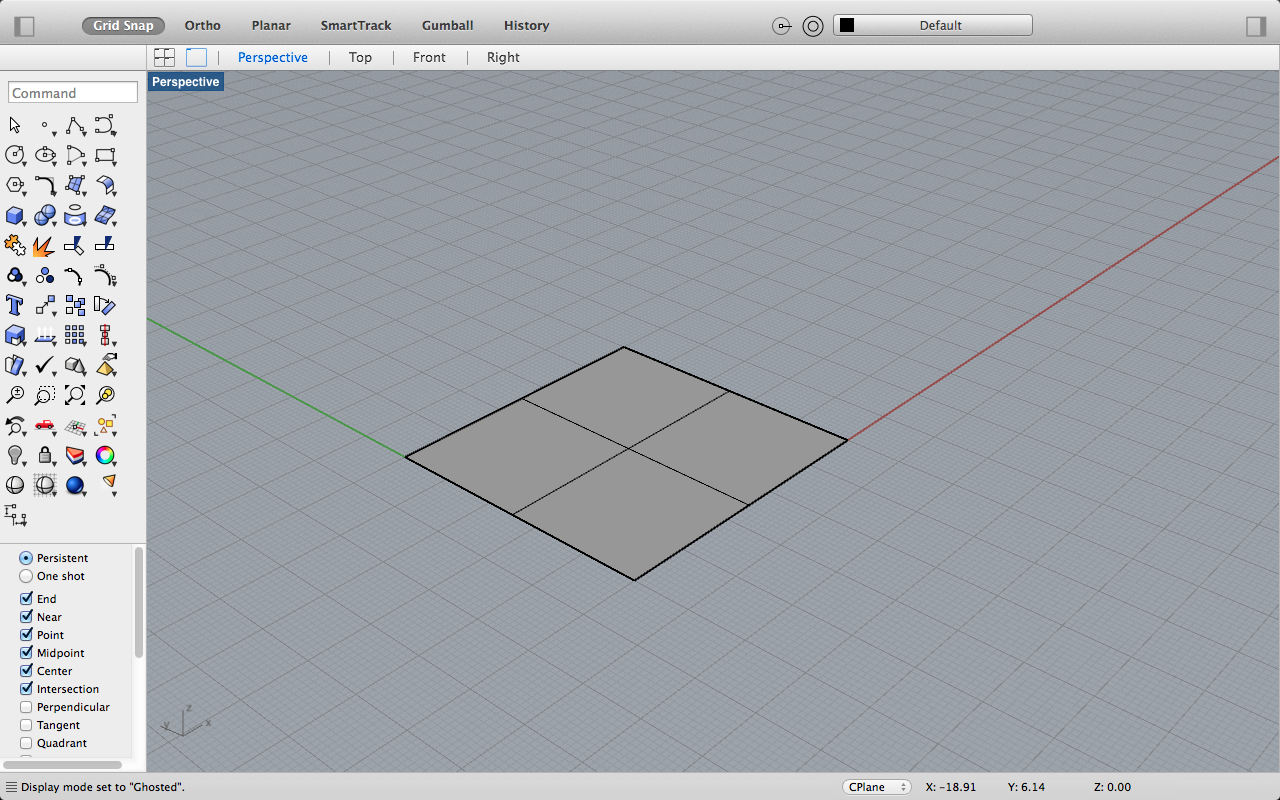
Task: Toggle the Gumball widget
Action: (x=447, y=25)
